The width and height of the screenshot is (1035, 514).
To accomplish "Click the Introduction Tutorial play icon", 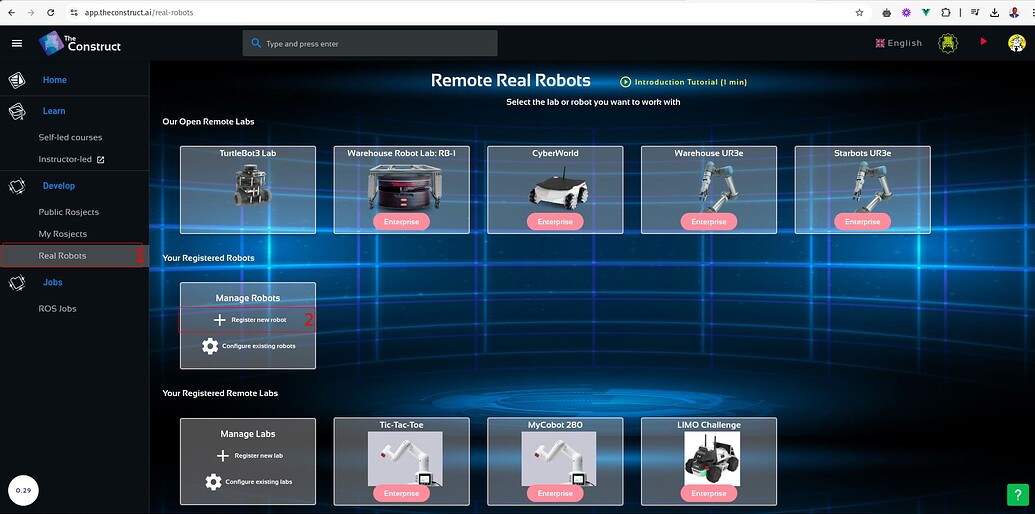I will (625, 82).
